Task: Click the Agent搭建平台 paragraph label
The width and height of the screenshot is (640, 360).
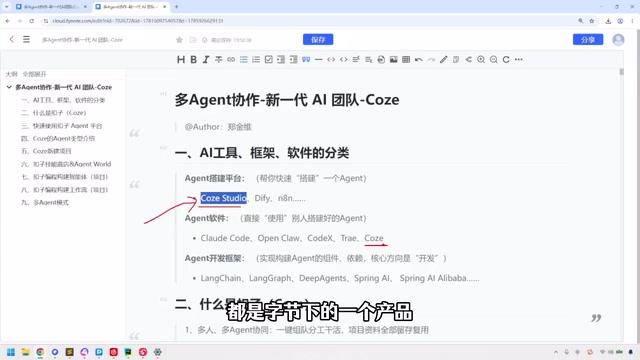Action: click(215, 178)
